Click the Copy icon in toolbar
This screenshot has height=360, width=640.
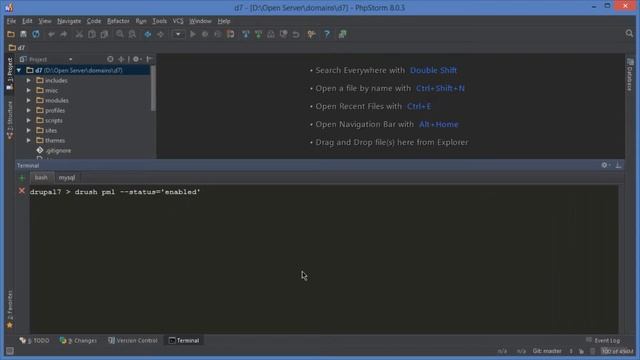[x=92, y=34]
